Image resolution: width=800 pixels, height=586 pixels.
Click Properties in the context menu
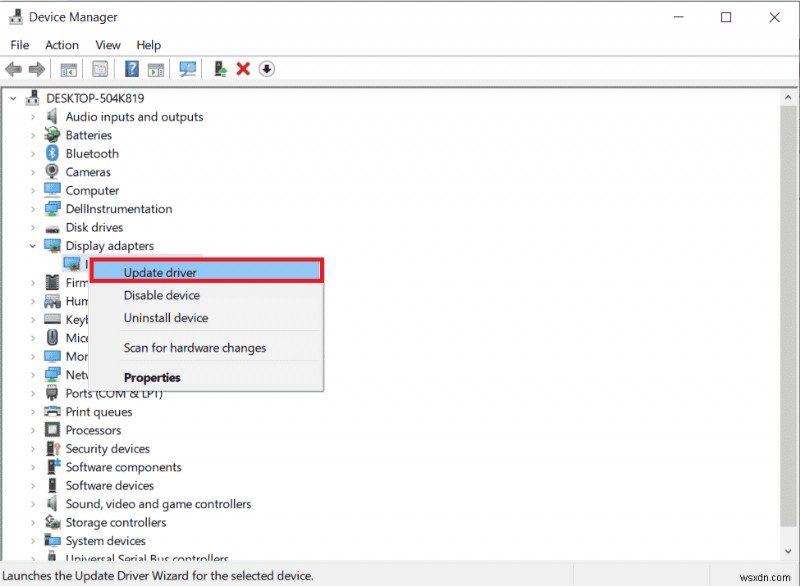[152, 377]
